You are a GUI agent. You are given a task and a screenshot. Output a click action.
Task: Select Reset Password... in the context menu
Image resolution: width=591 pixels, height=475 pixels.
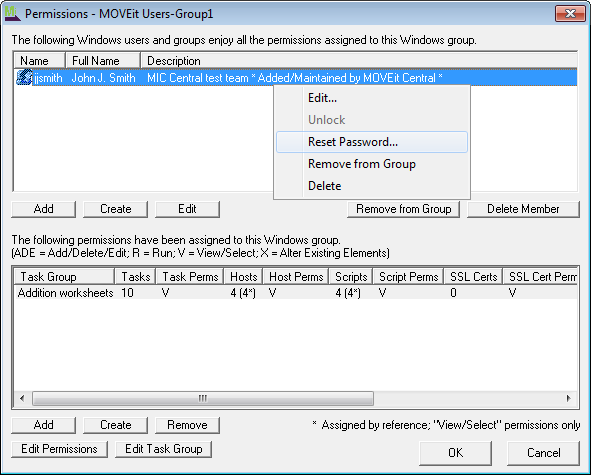pos(372,142)
